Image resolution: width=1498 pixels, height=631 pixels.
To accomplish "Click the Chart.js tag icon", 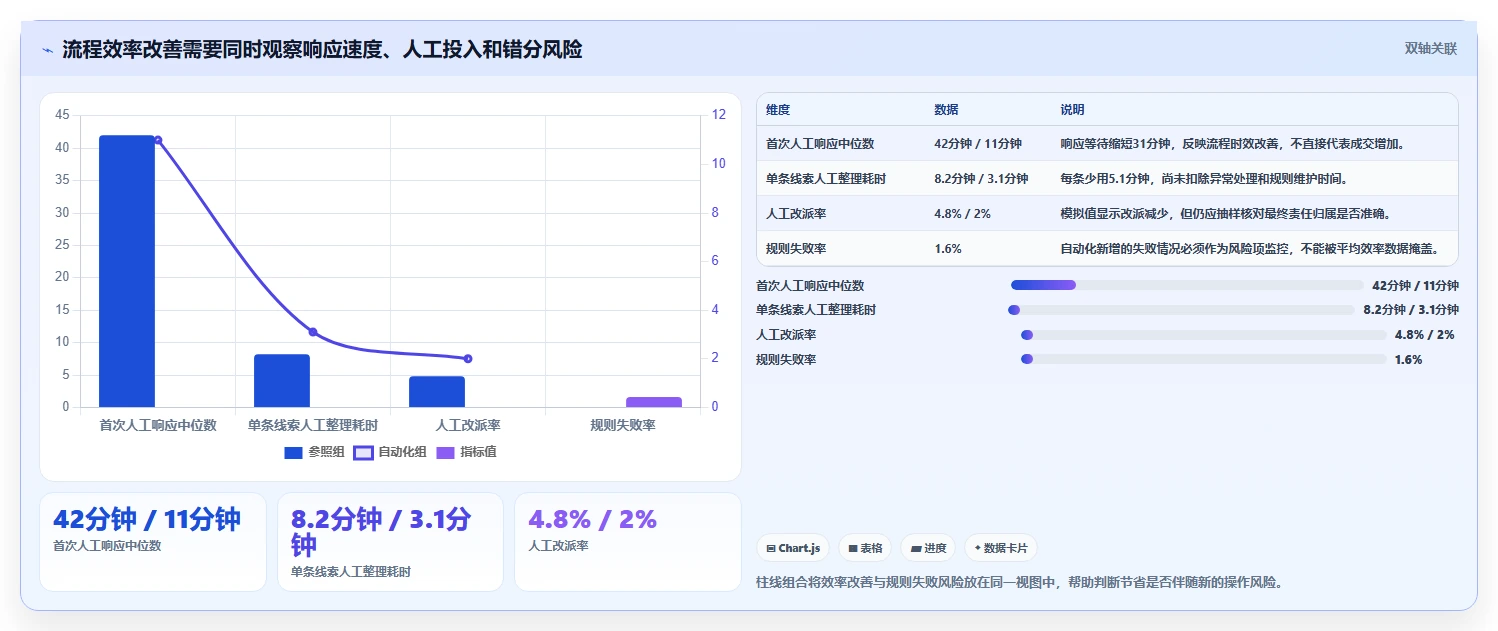I will [771, 548].
